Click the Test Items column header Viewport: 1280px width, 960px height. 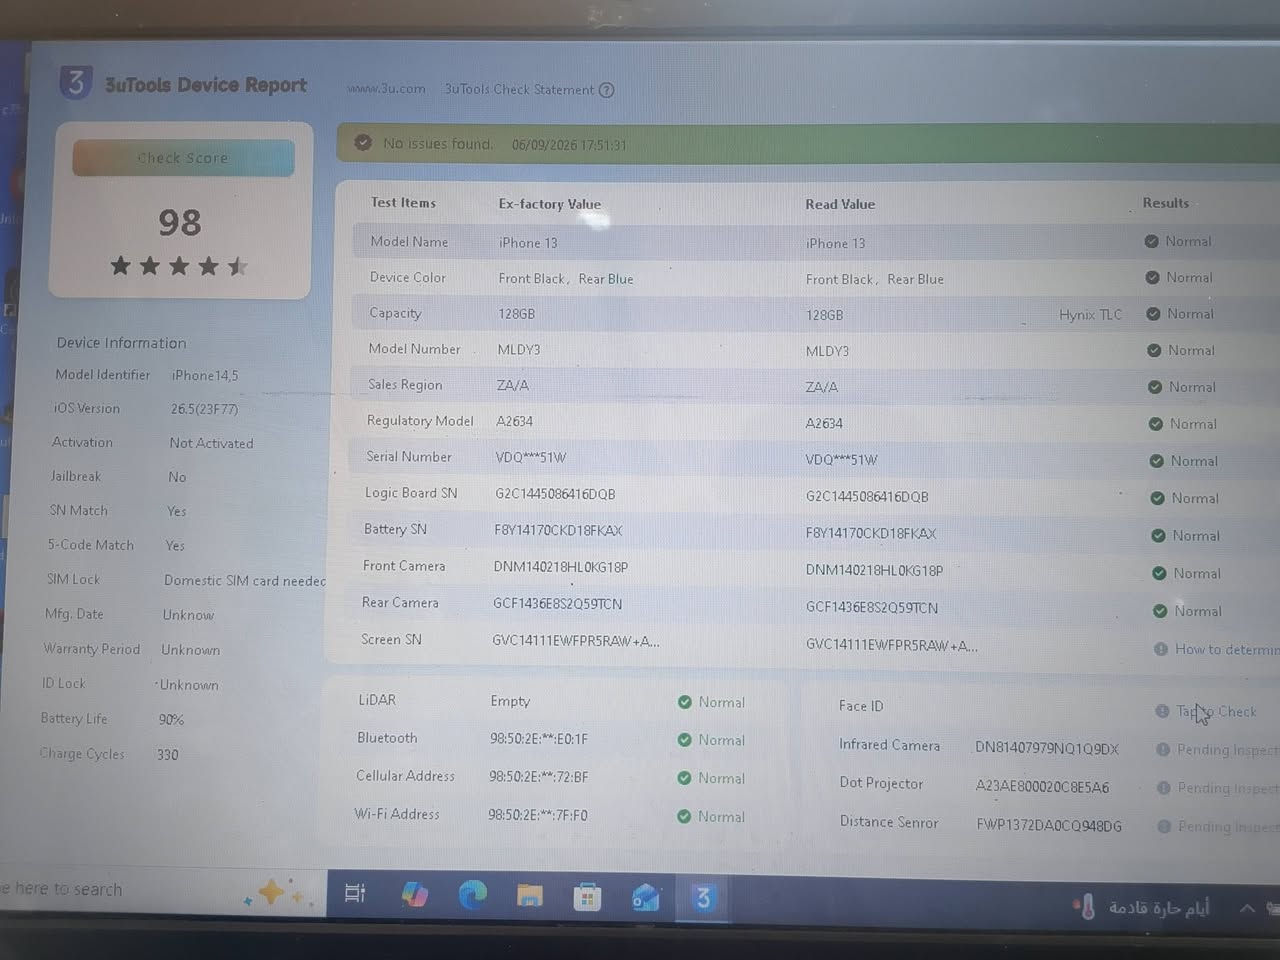tap(403, 202)
